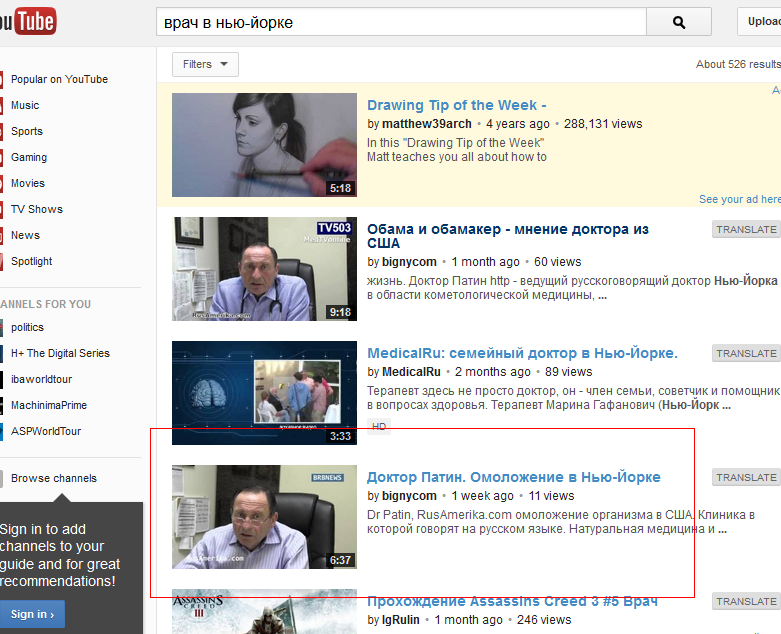The width and height of the screenshot is (781, 634).
Task: Visit the IgRulin channel link
Action: (400, 620)
